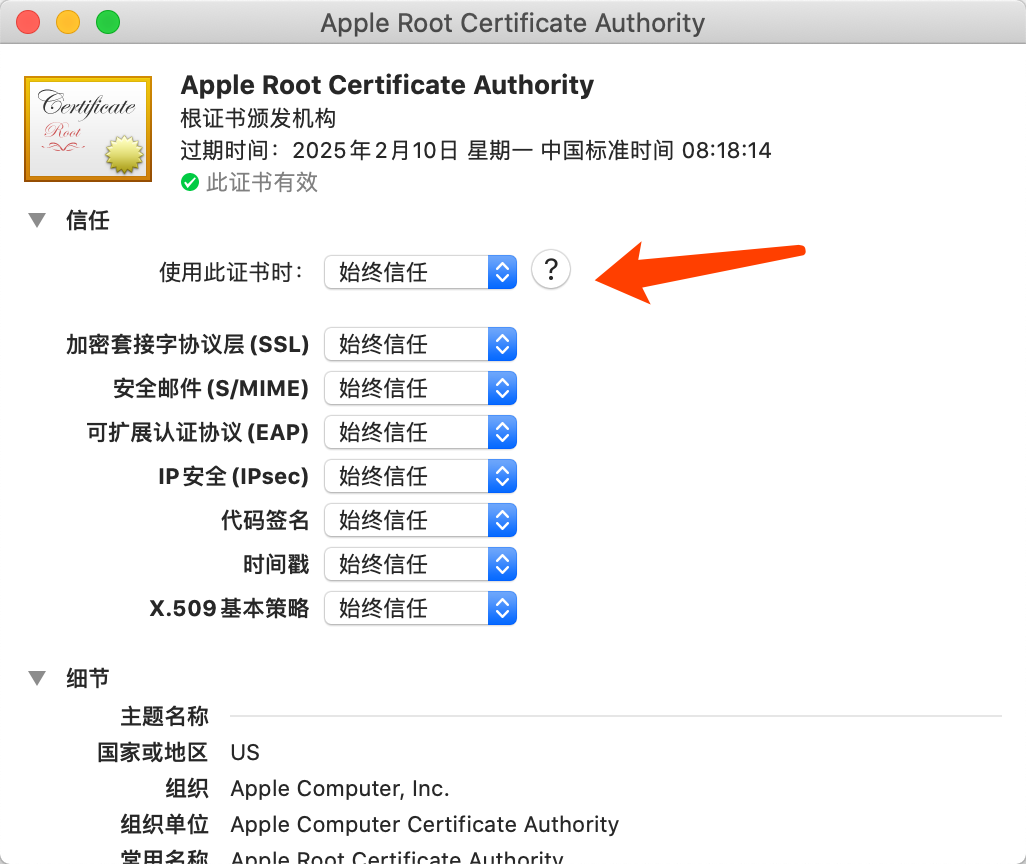Screen dimensions: 1026x864
Task: Click the 组织单位 field label
Action: tap(165, 824)
